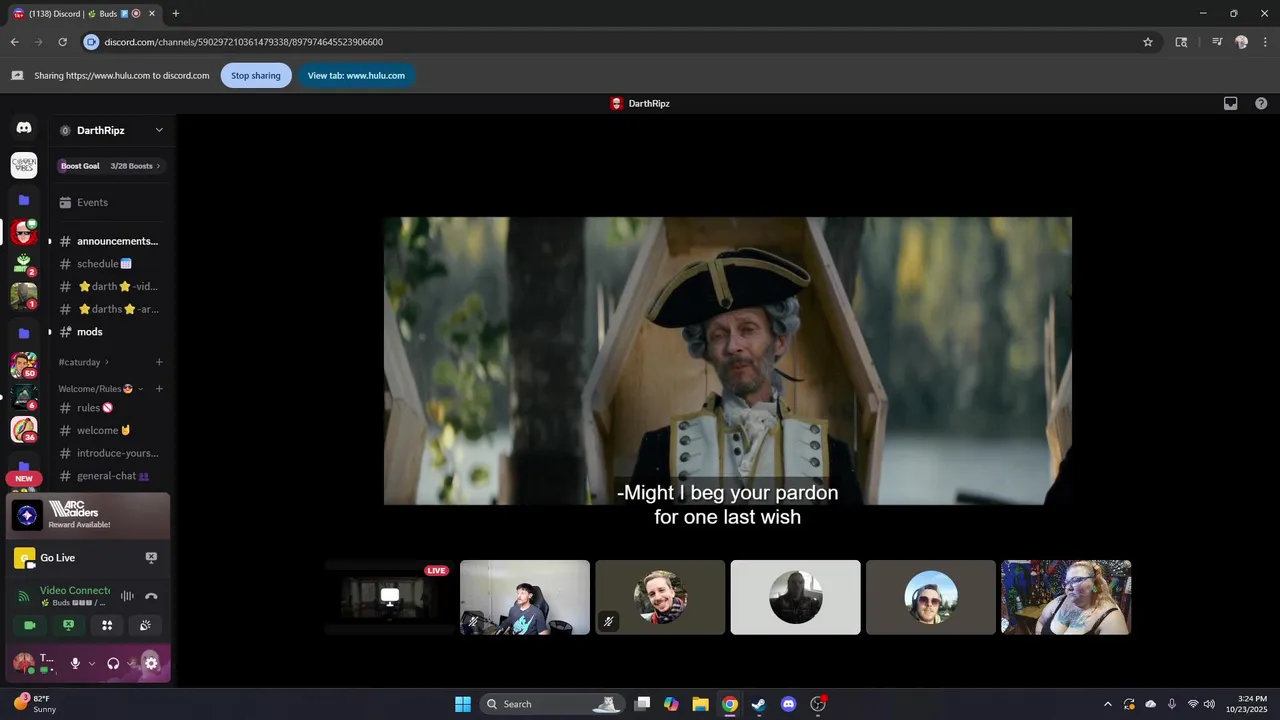Reload the Discord page
This screenshot has height=720, width=1280.
[62, 42]
